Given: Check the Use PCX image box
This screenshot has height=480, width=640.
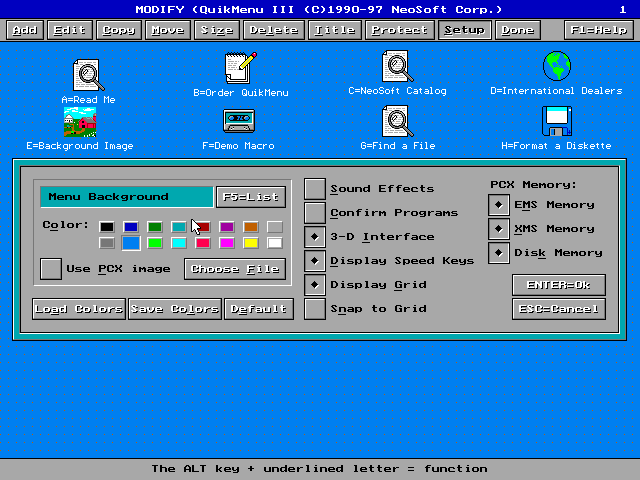Looking at the screenshot, I should 51,269.
